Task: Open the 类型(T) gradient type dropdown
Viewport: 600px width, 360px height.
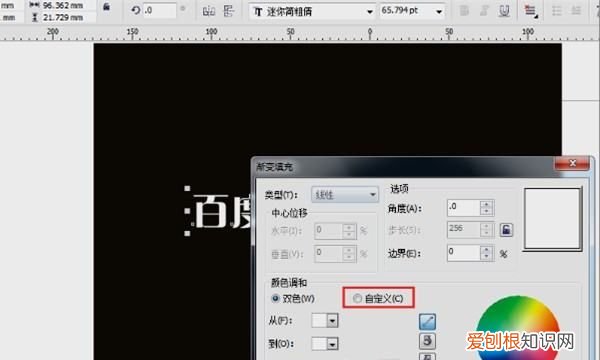Action: pos(345,195)
